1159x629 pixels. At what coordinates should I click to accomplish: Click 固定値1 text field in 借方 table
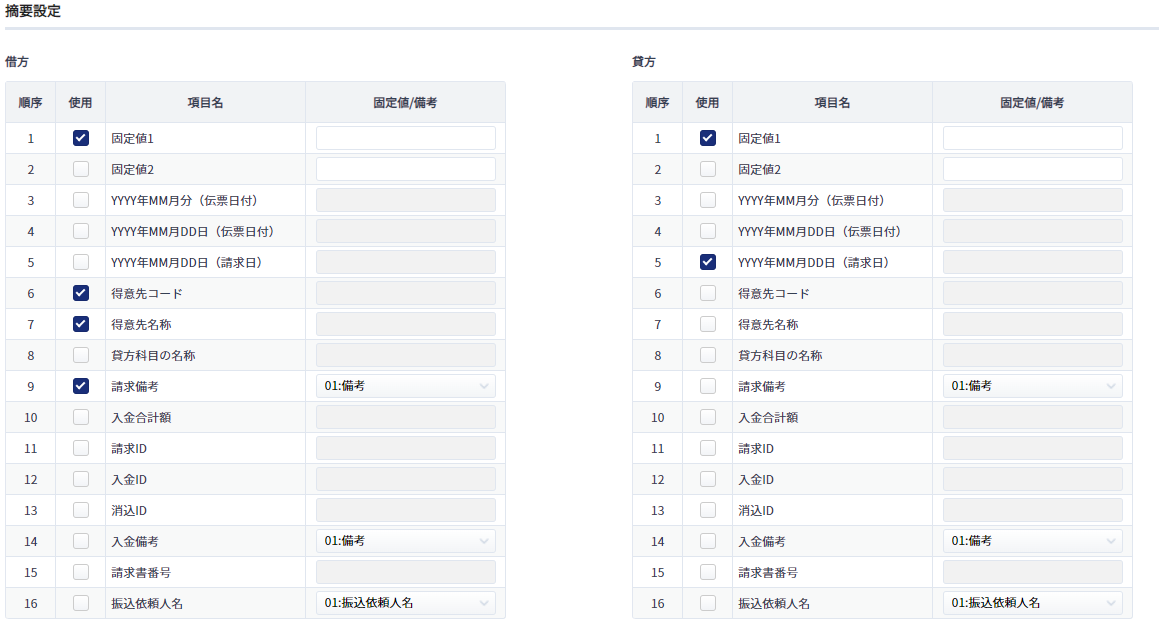(x=405, y=138)
